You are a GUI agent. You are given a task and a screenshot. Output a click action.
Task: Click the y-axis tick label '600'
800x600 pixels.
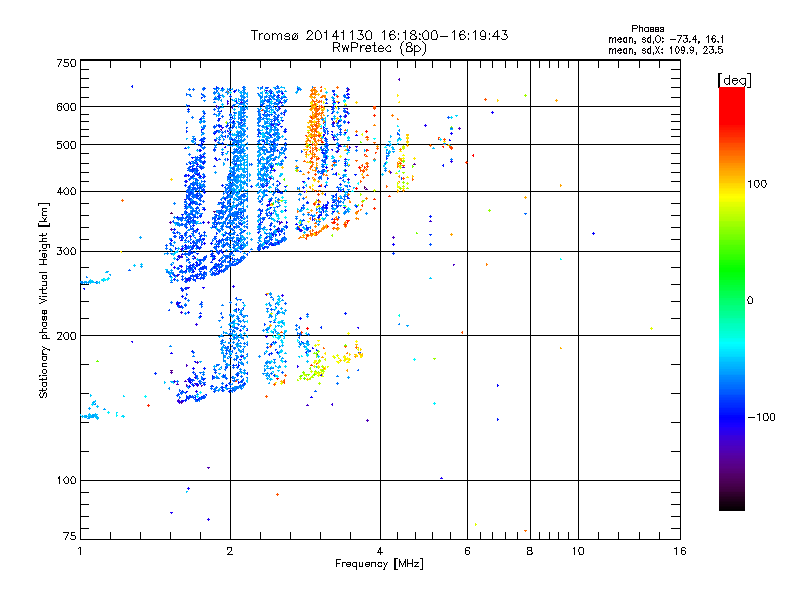click(67, 107)
